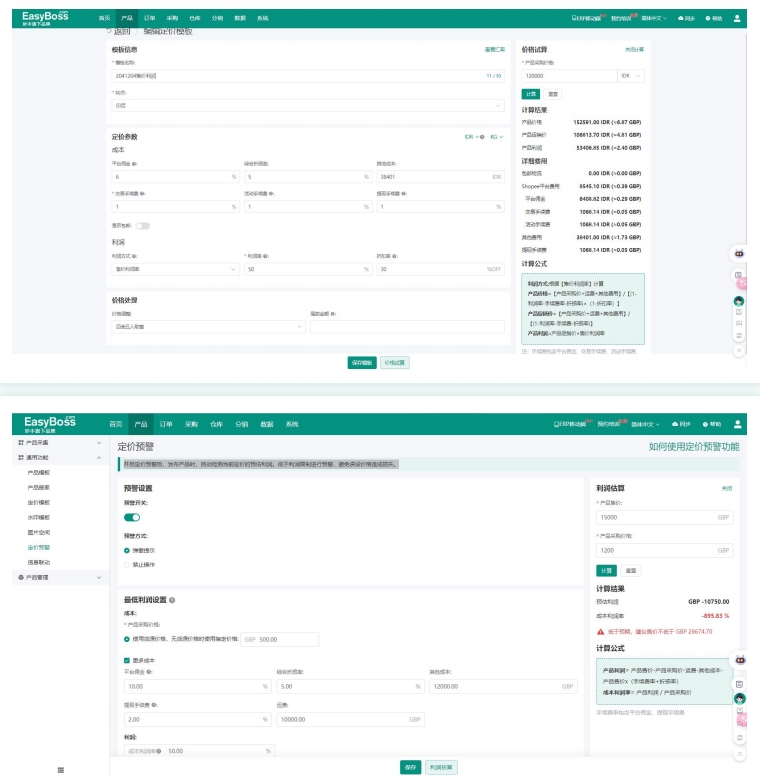Open the 采购 menu on the 定价预警 page
This screenshot has width=760, height=782.
point(191,424)
